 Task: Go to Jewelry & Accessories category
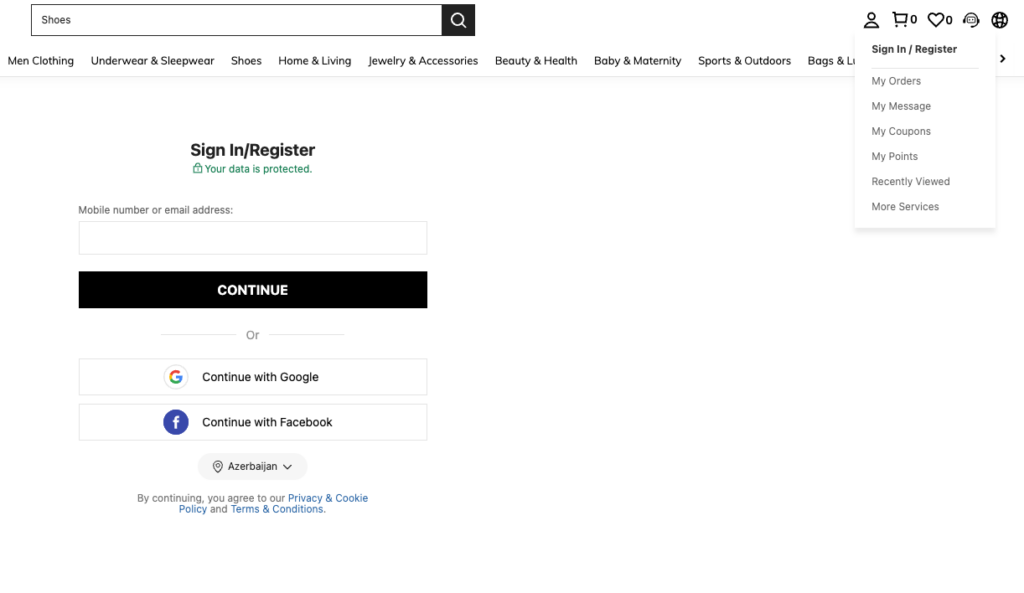pyautogui.click(x=423, y=61)
